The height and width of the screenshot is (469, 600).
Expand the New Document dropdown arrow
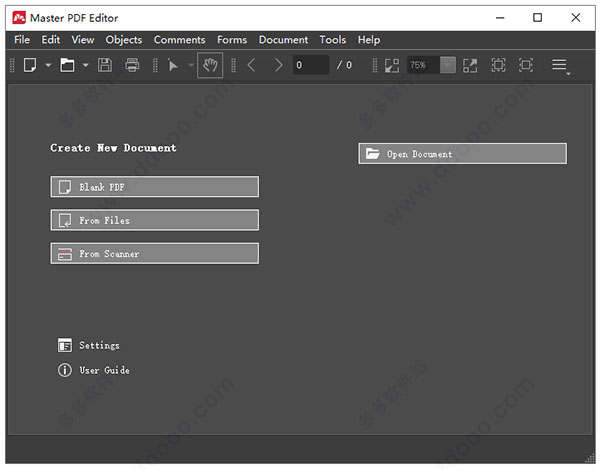(x=48, y=65)
